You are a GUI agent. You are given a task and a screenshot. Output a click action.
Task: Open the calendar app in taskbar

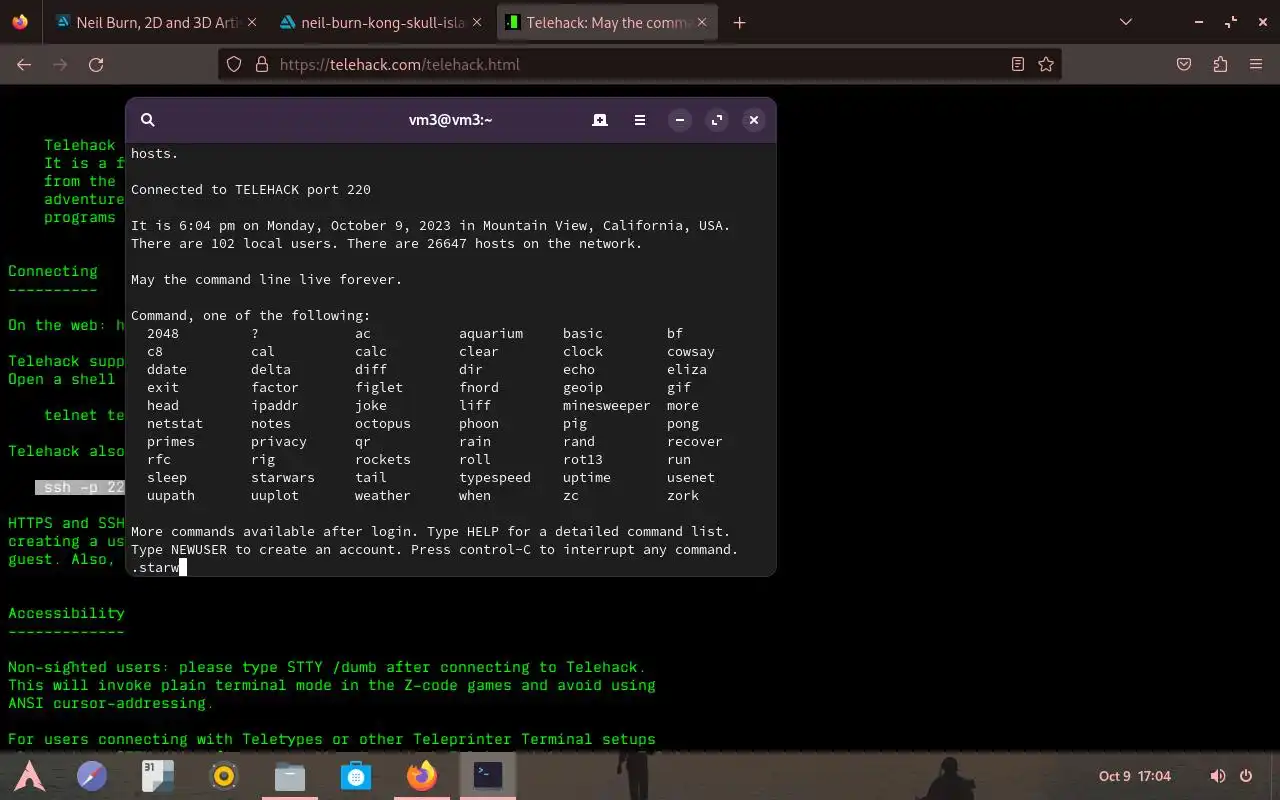[158, 775]
